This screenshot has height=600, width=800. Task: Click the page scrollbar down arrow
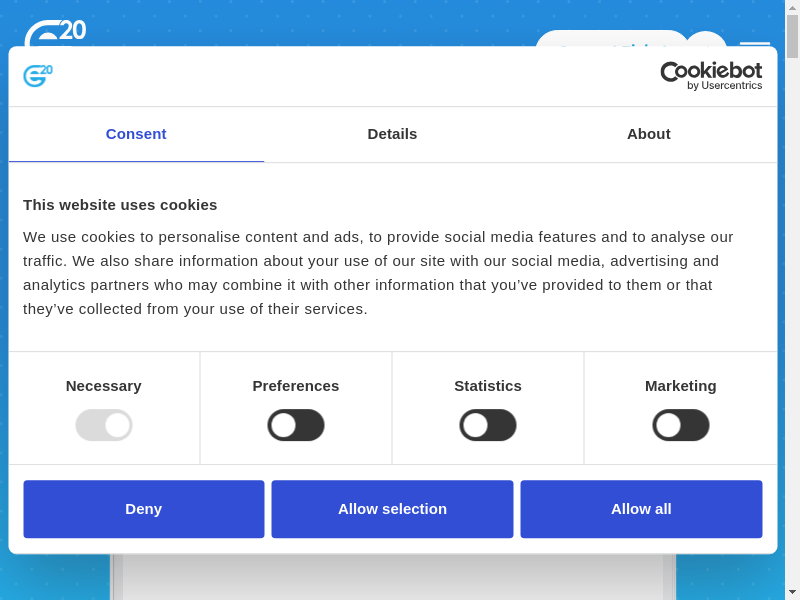(792, 592)
